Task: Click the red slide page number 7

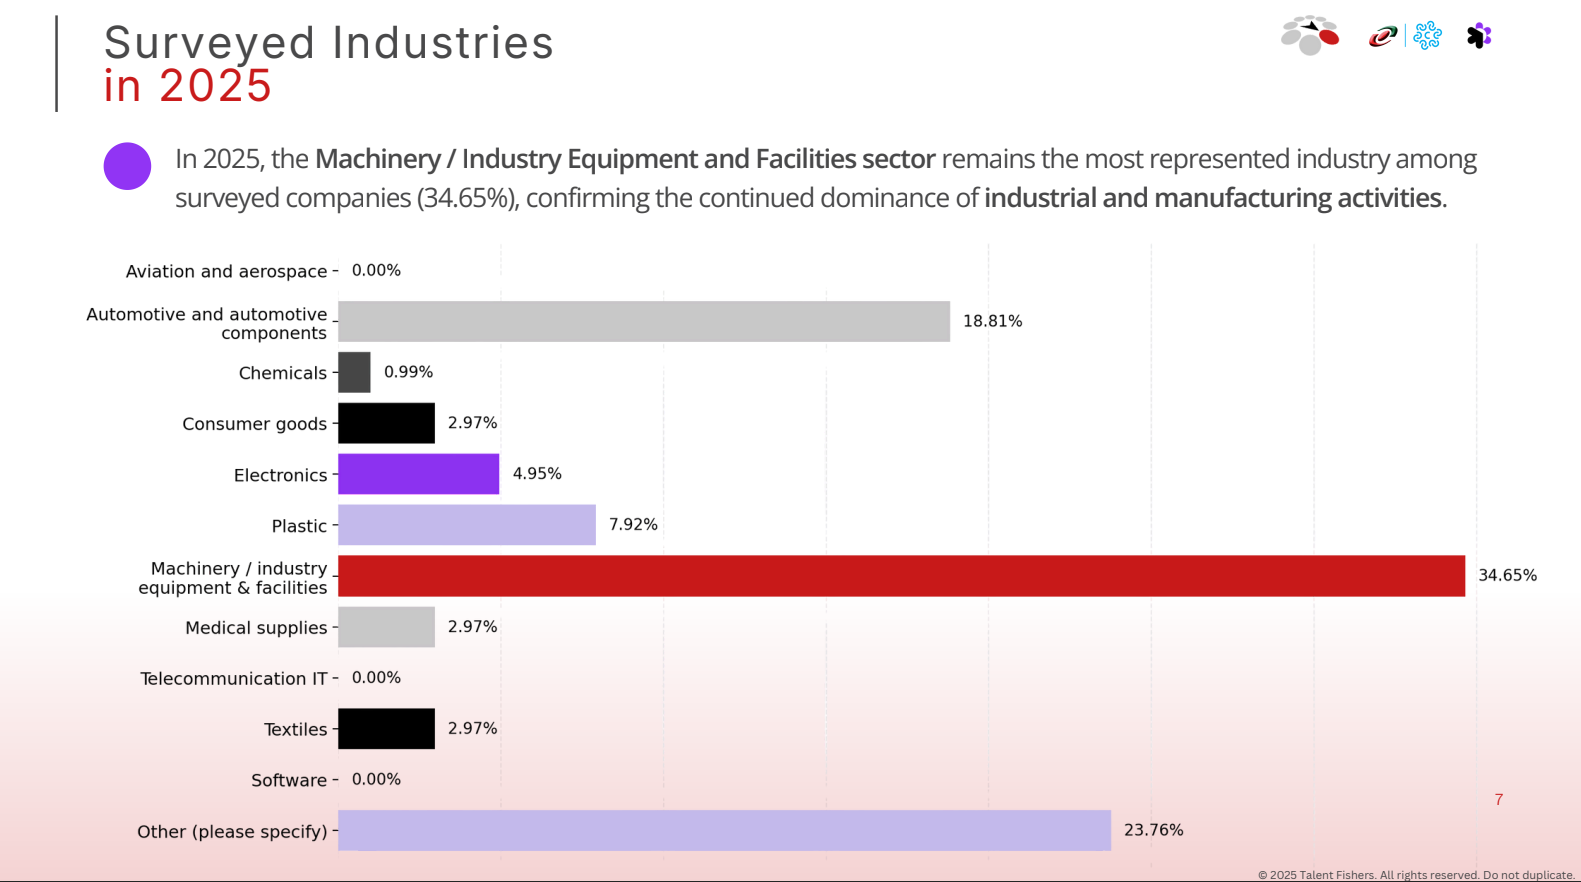Action: 1498,799
